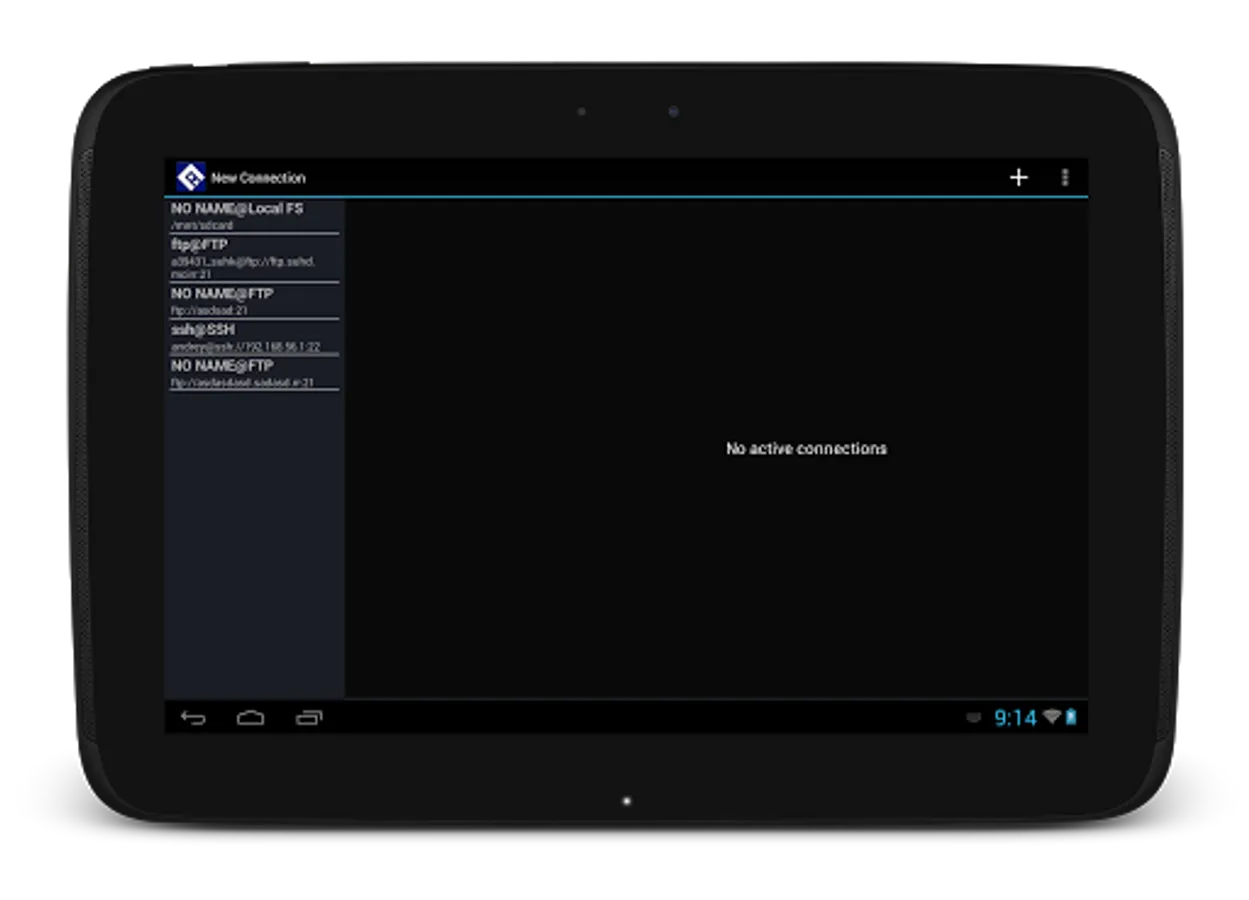Image resolution: width=1249 pixels, height=900 pixels.
Task: Open the ftp@FTP saved connection
Action: [x=254, y=258]
